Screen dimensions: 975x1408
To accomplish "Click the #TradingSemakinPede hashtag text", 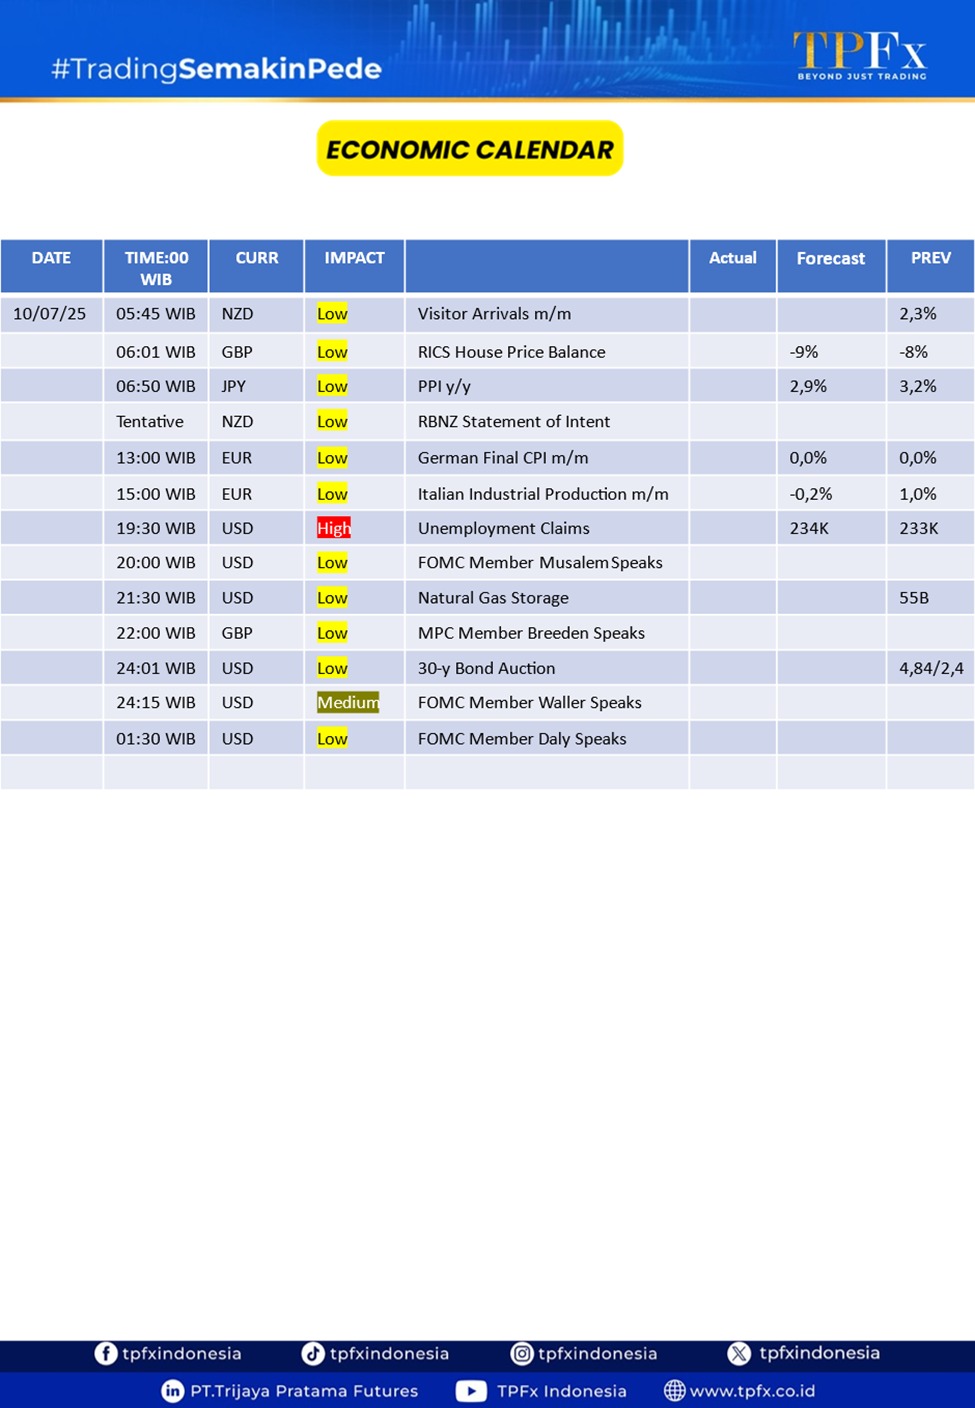I will pyautogui.click(x=216, y=69).
